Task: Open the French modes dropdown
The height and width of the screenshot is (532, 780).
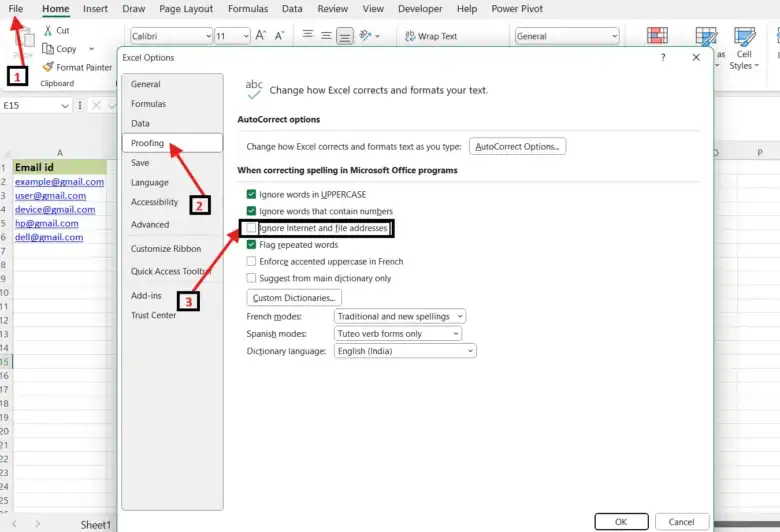Action: point(400,317)
